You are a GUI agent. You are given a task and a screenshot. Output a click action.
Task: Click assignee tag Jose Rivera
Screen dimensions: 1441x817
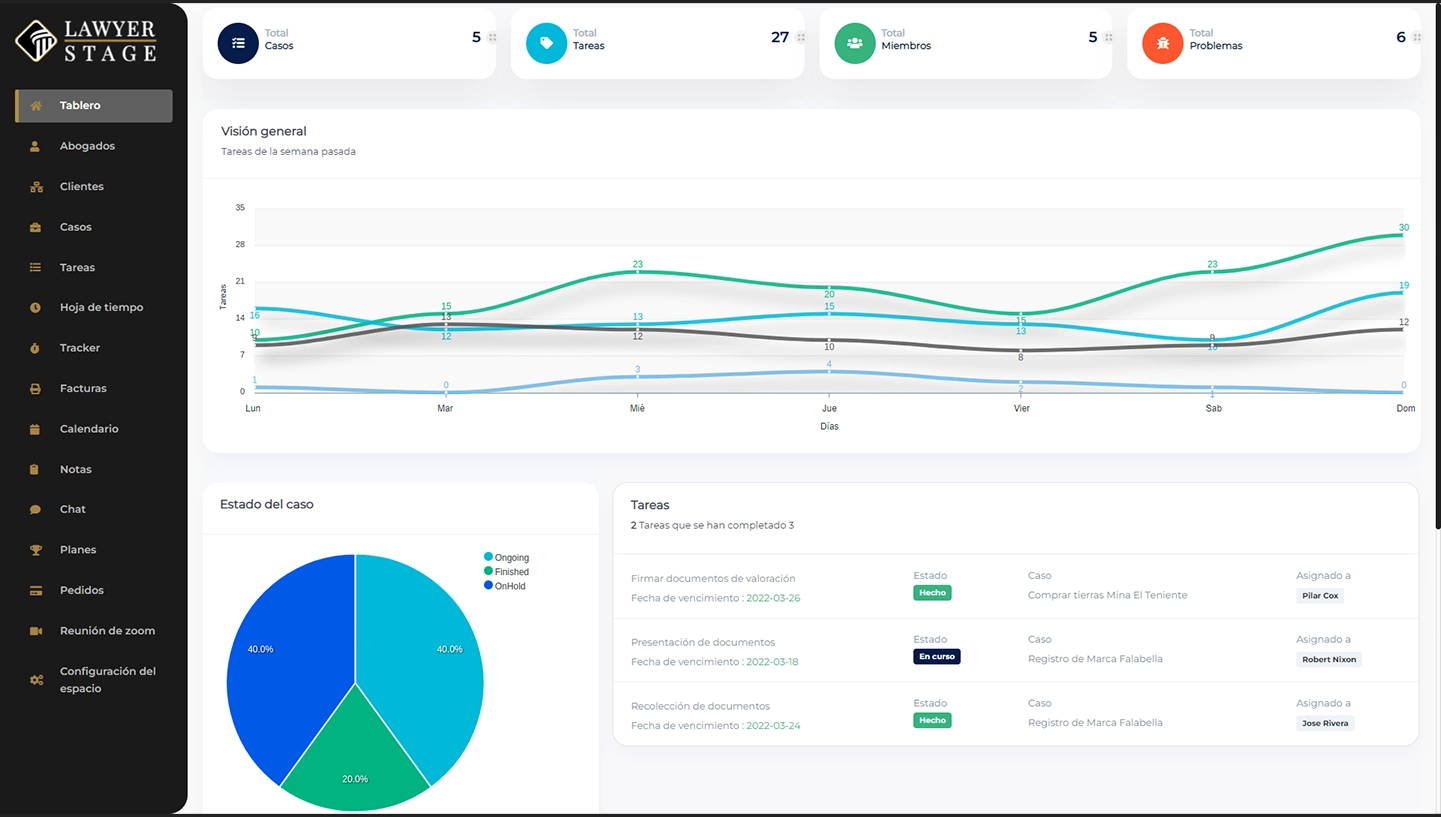pos(1325,723)
